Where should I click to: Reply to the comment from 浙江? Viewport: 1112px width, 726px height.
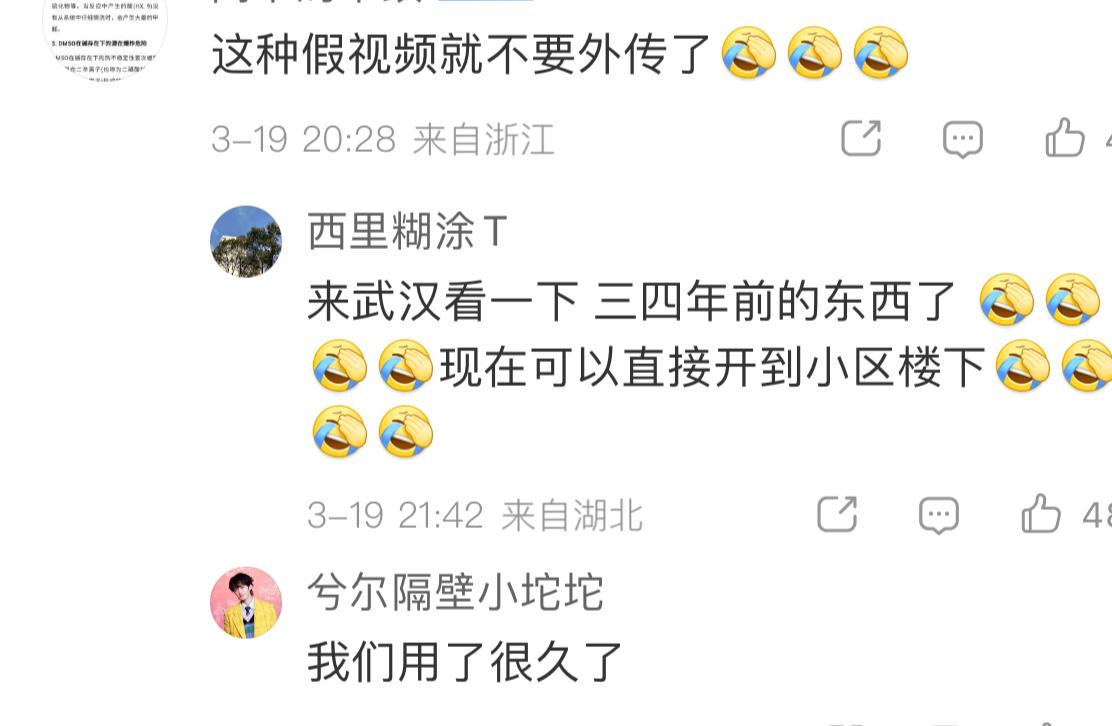962,139
